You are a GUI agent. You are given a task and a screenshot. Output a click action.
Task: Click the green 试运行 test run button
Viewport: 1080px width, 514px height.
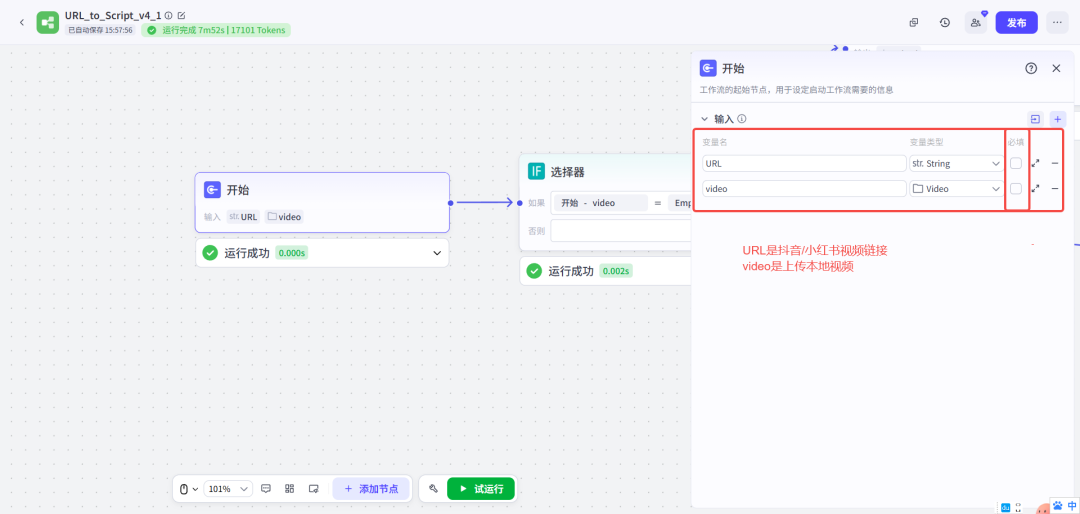click(481, 489)
